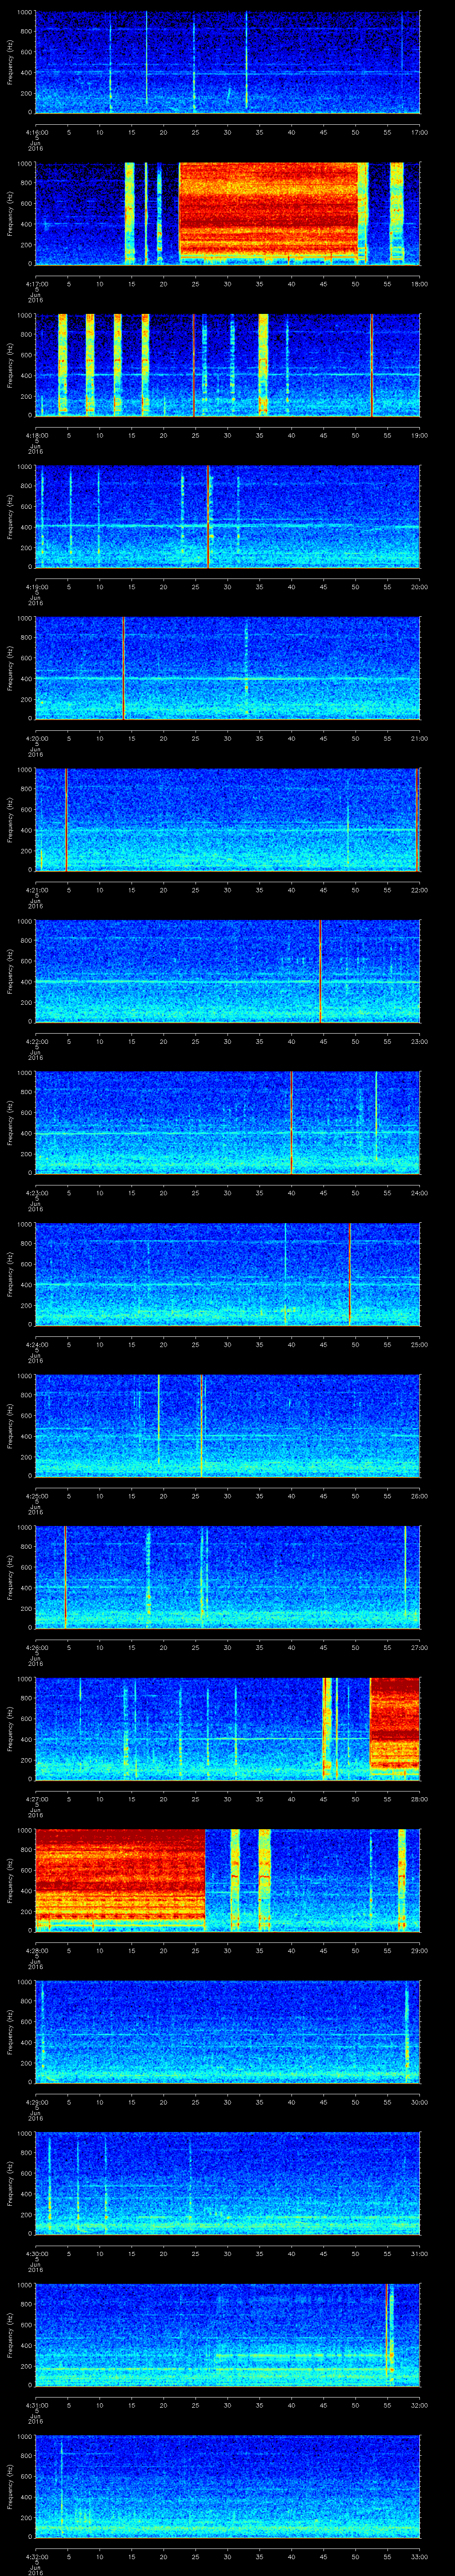View the spectrogram panel starting at 4:28:00
455x2576 pixels.
pyautogui.click(x=227, y=1881)
